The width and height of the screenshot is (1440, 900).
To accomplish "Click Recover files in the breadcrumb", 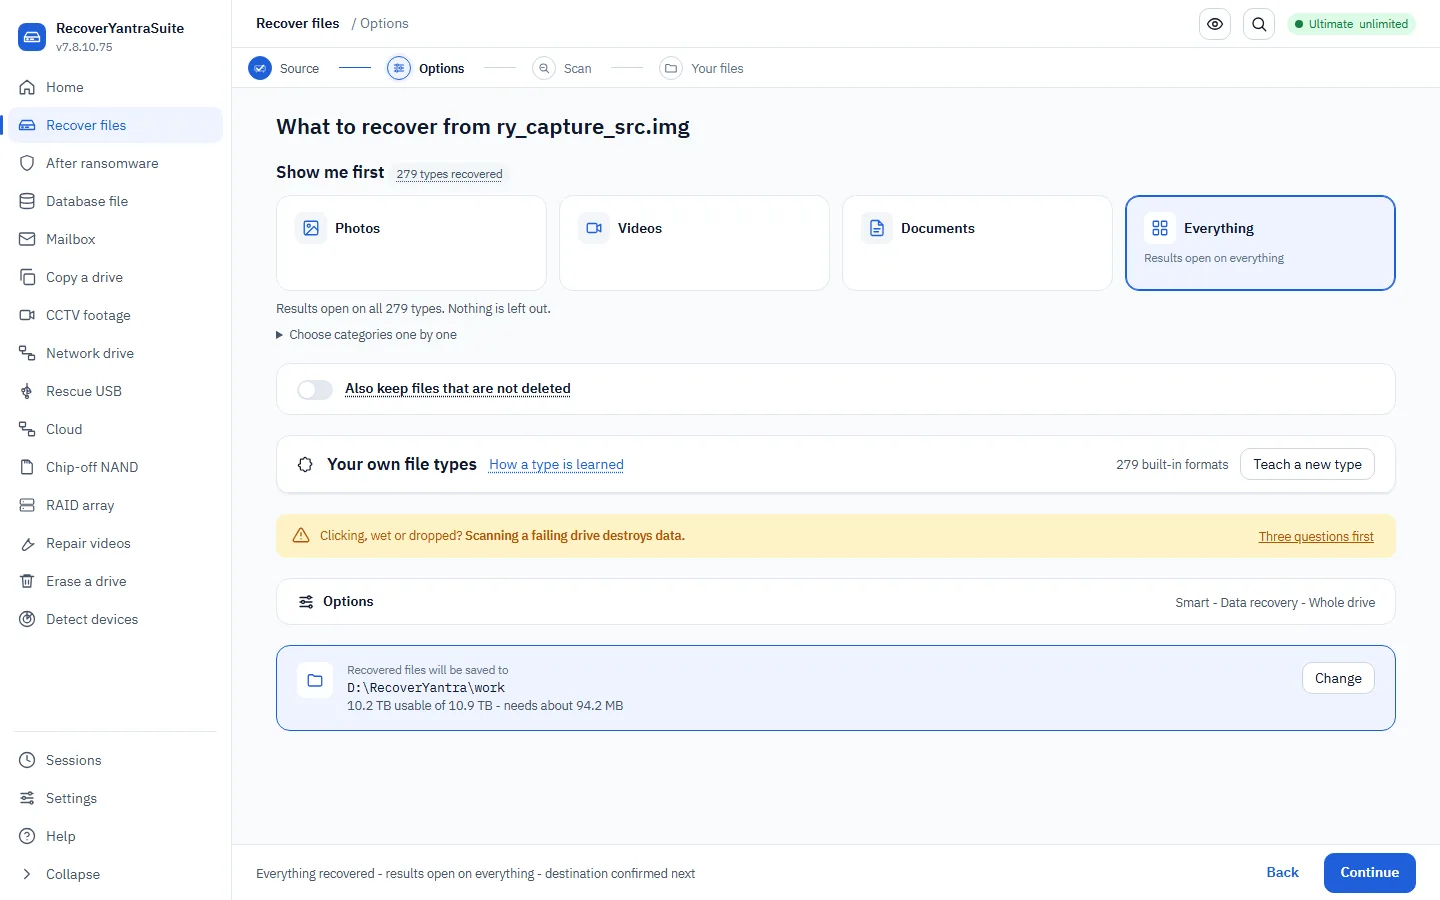I will pos(298,23).
